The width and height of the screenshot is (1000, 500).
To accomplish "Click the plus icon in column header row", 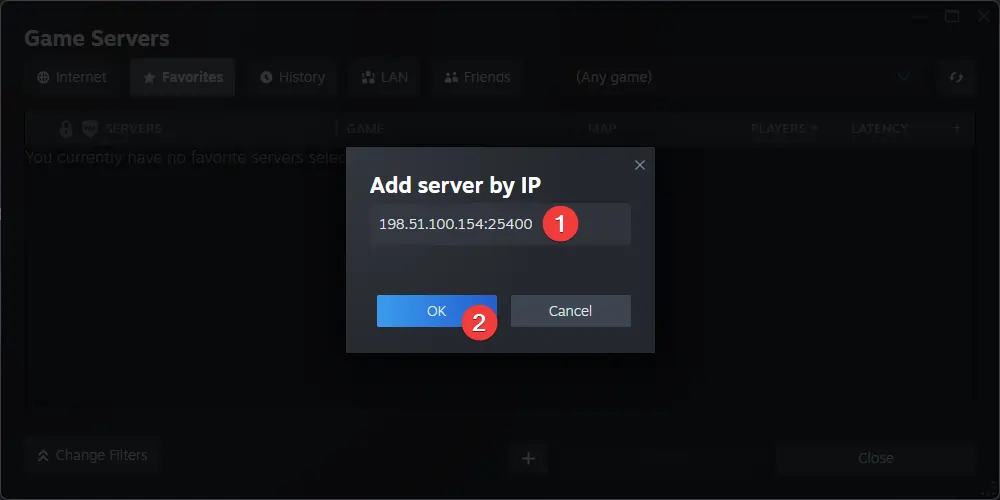I will [956, 128].
